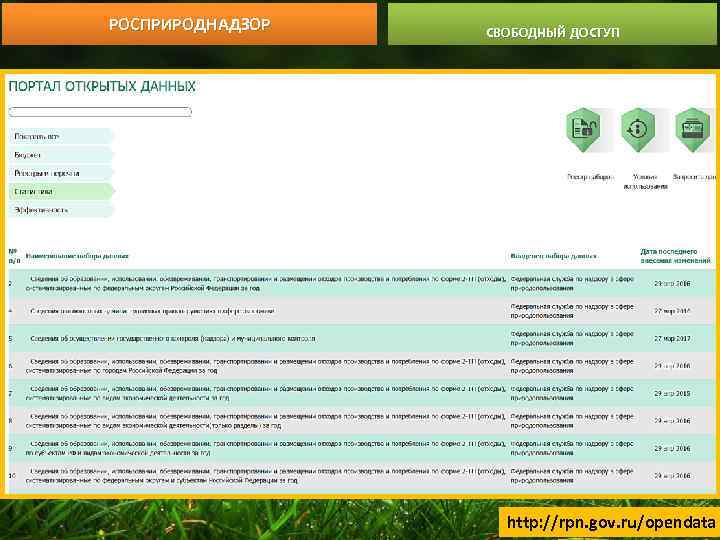
Task: Focus the portal search field
Action: point(100,112)
